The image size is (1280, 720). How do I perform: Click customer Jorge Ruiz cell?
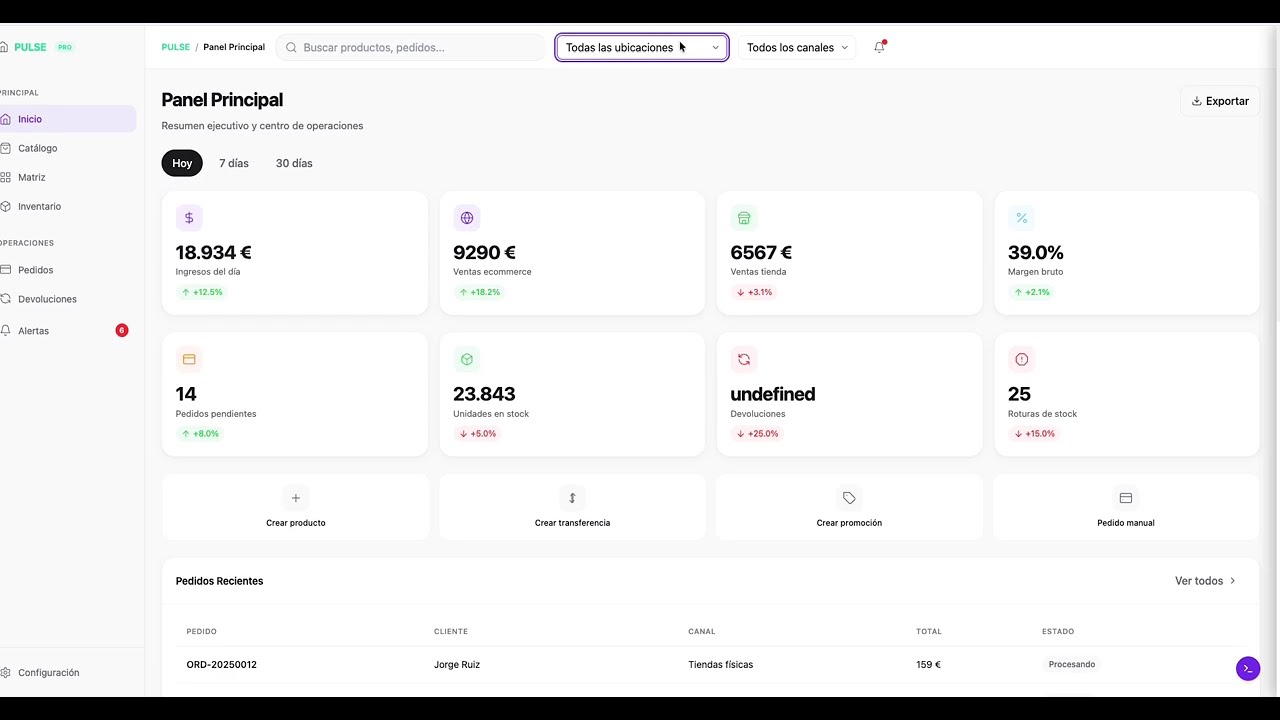pos(457,665)
